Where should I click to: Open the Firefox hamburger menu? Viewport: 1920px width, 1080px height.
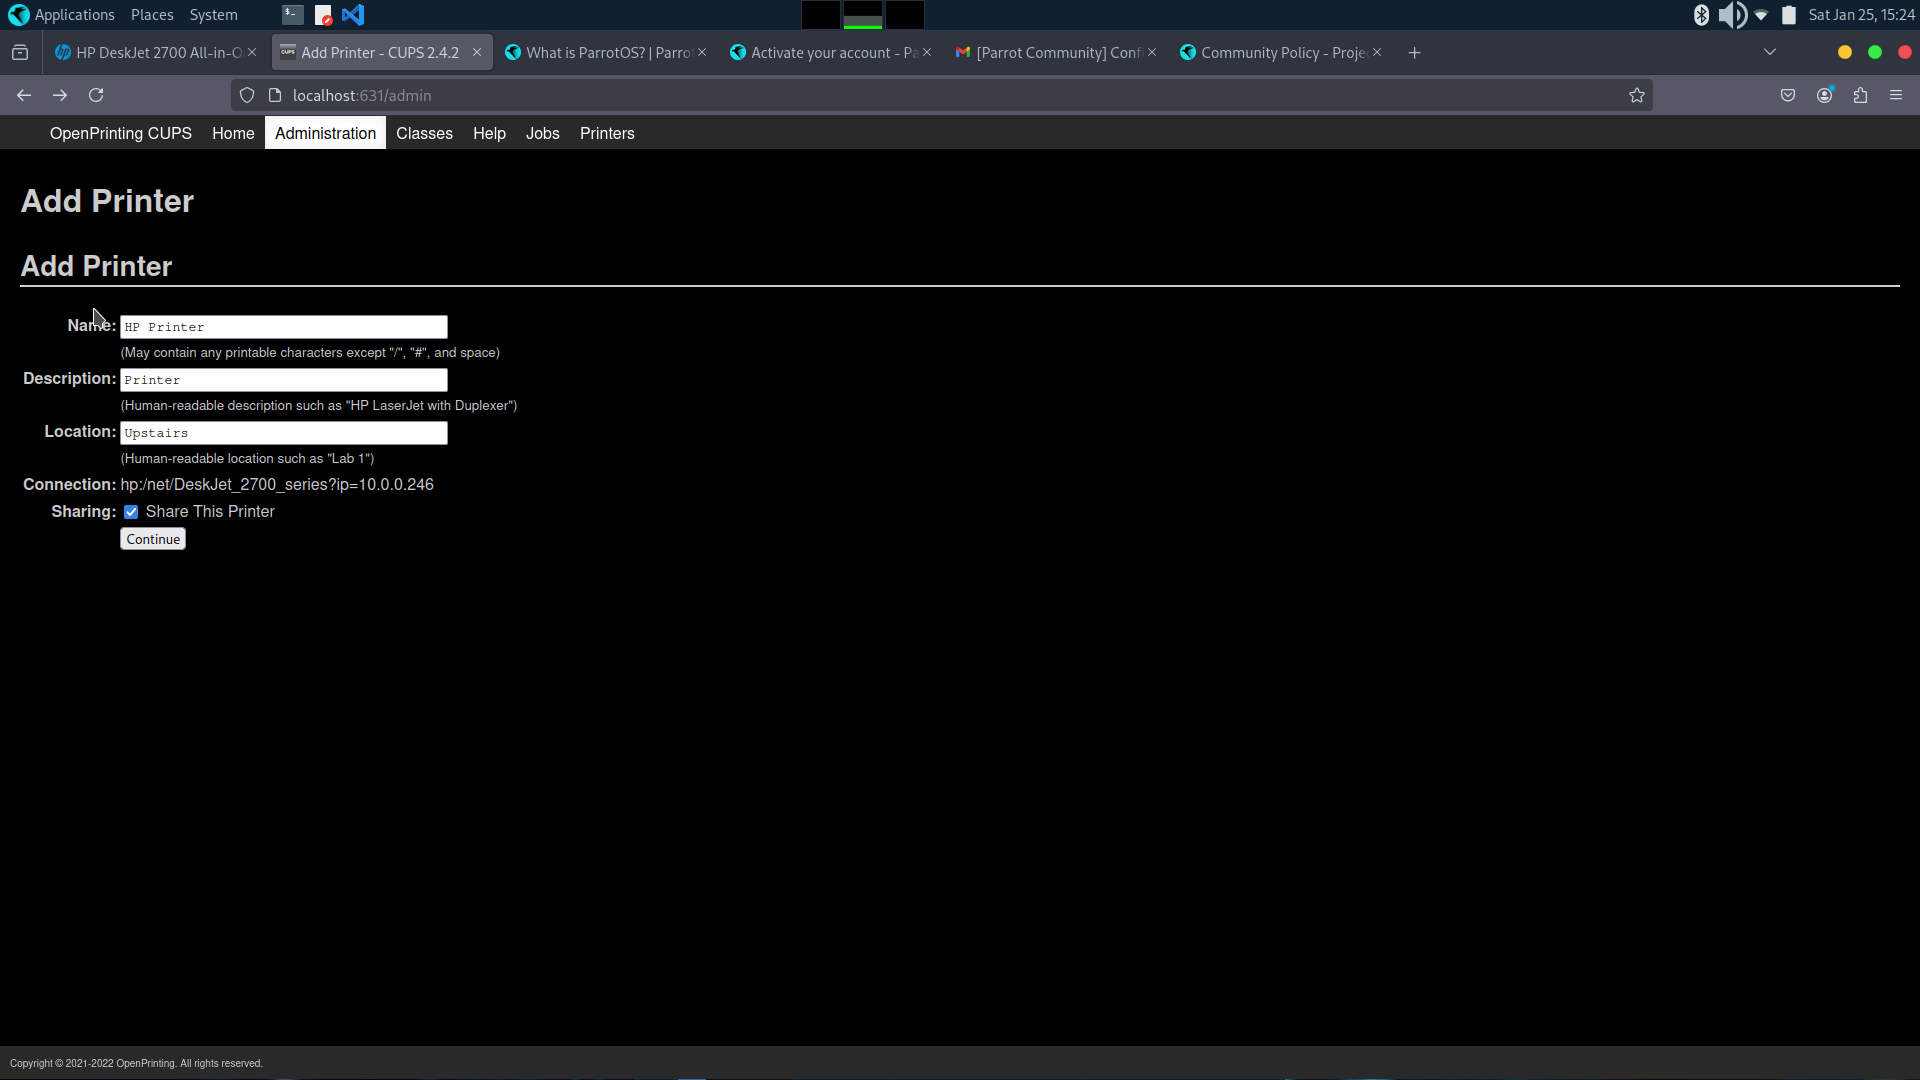click(1896, 96)
